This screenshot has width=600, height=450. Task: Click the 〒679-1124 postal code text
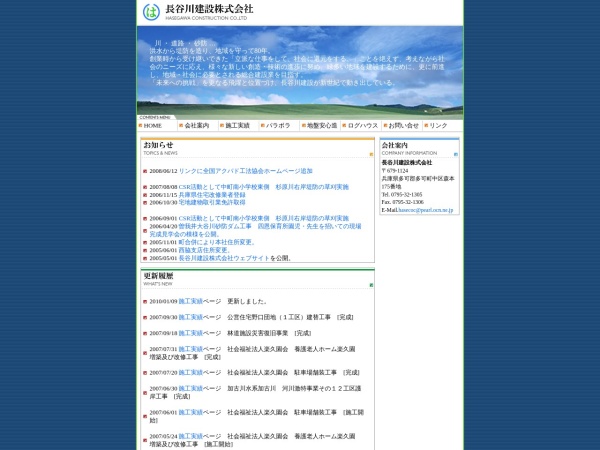click(395, 171)
